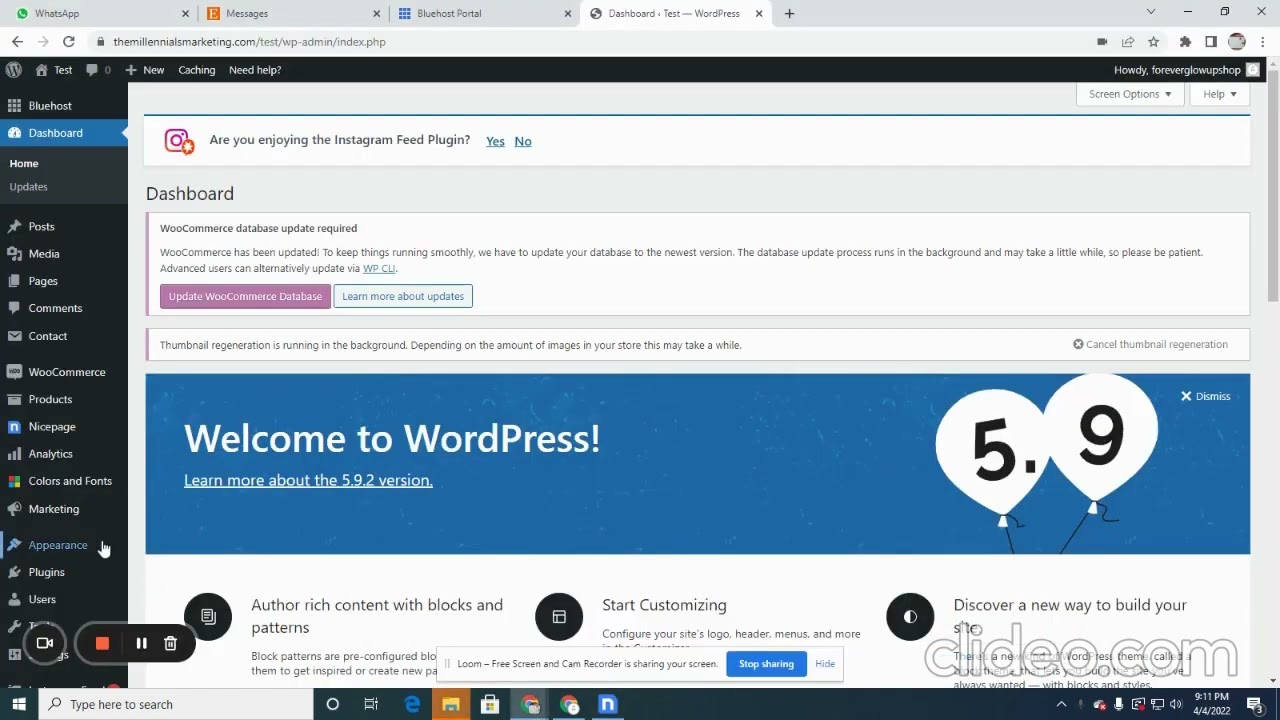Select Home under Dashboard
This screenshot has width=1280, height=720.
coord(24,164)
